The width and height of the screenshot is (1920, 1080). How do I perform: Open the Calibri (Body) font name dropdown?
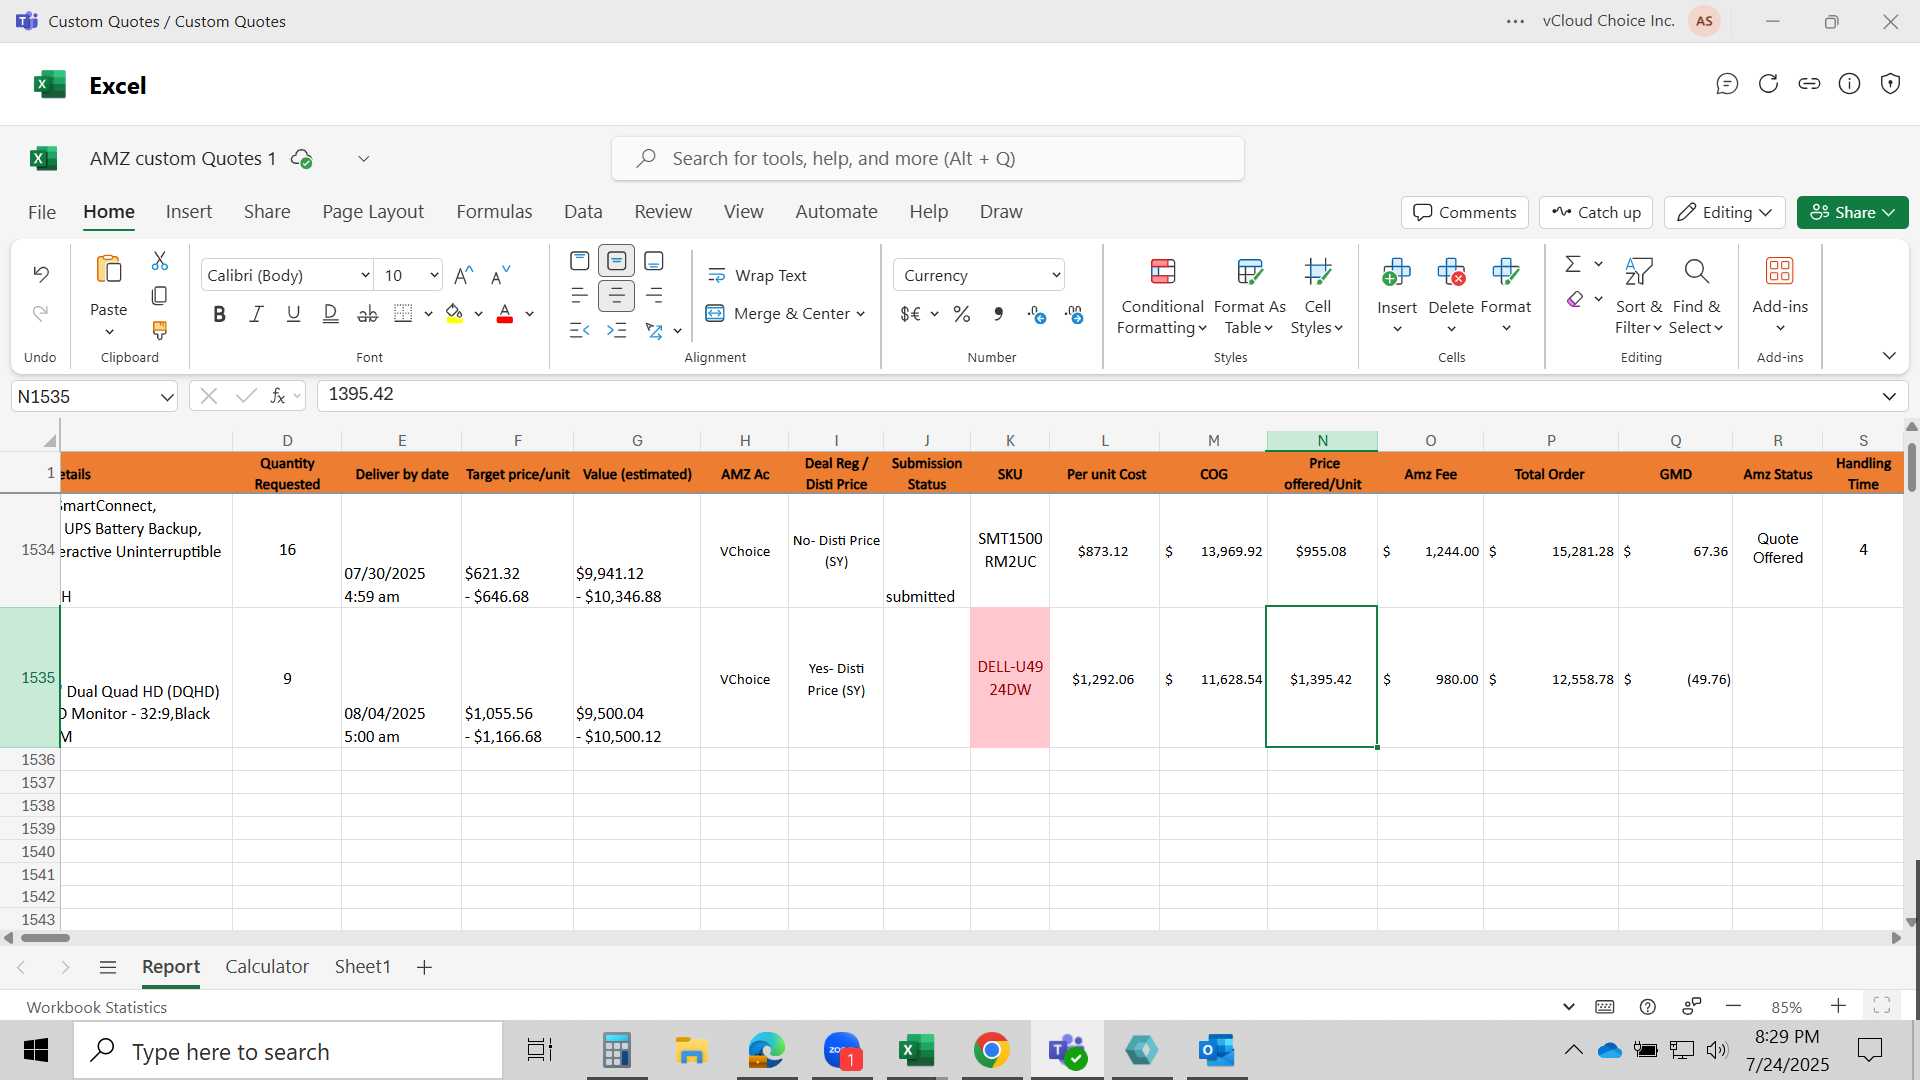[x=365, y=275]
